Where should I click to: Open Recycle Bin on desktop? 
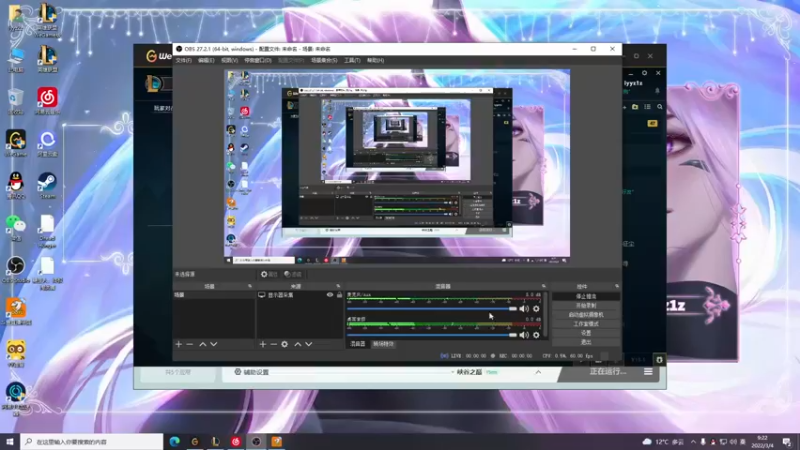[16, 101]
